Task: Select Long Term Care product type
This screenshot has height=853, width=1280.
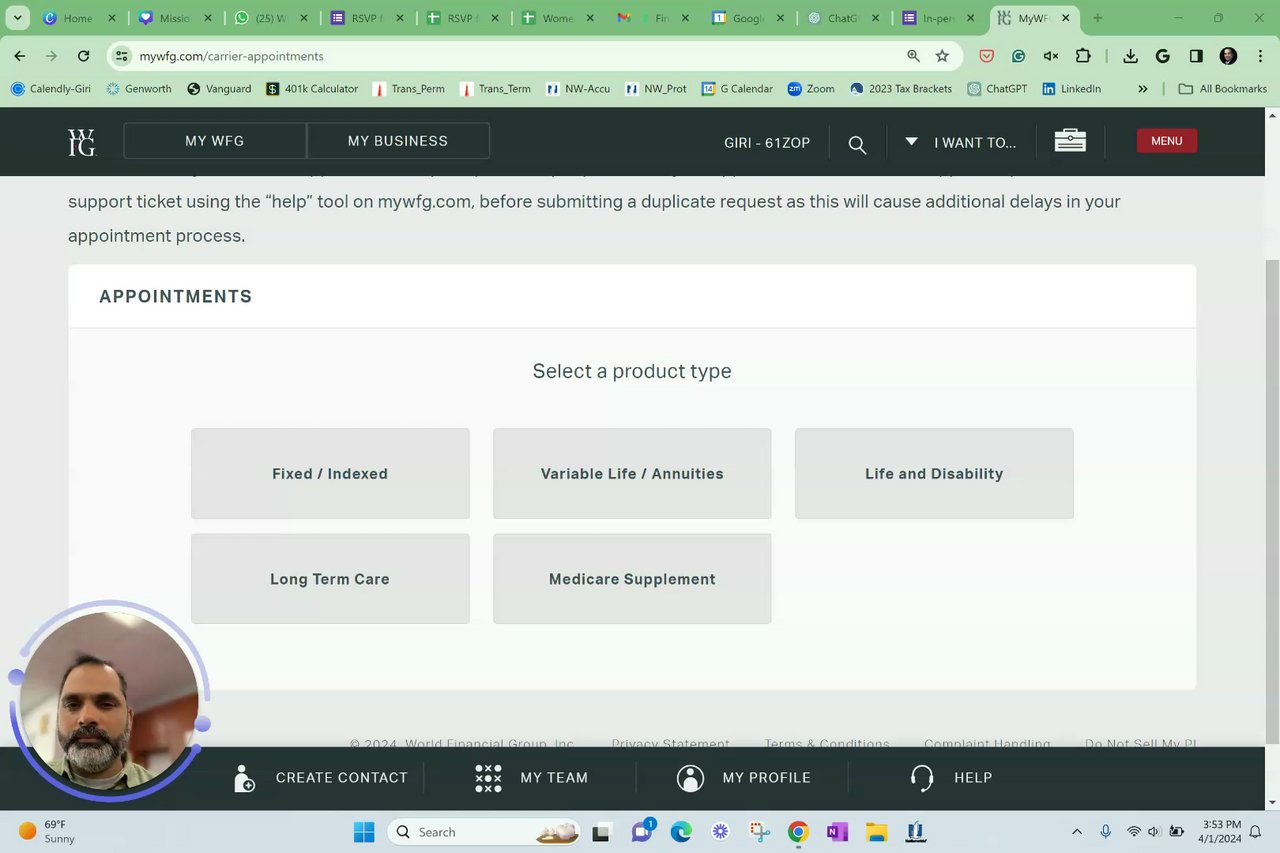Action: click(330, 579)
